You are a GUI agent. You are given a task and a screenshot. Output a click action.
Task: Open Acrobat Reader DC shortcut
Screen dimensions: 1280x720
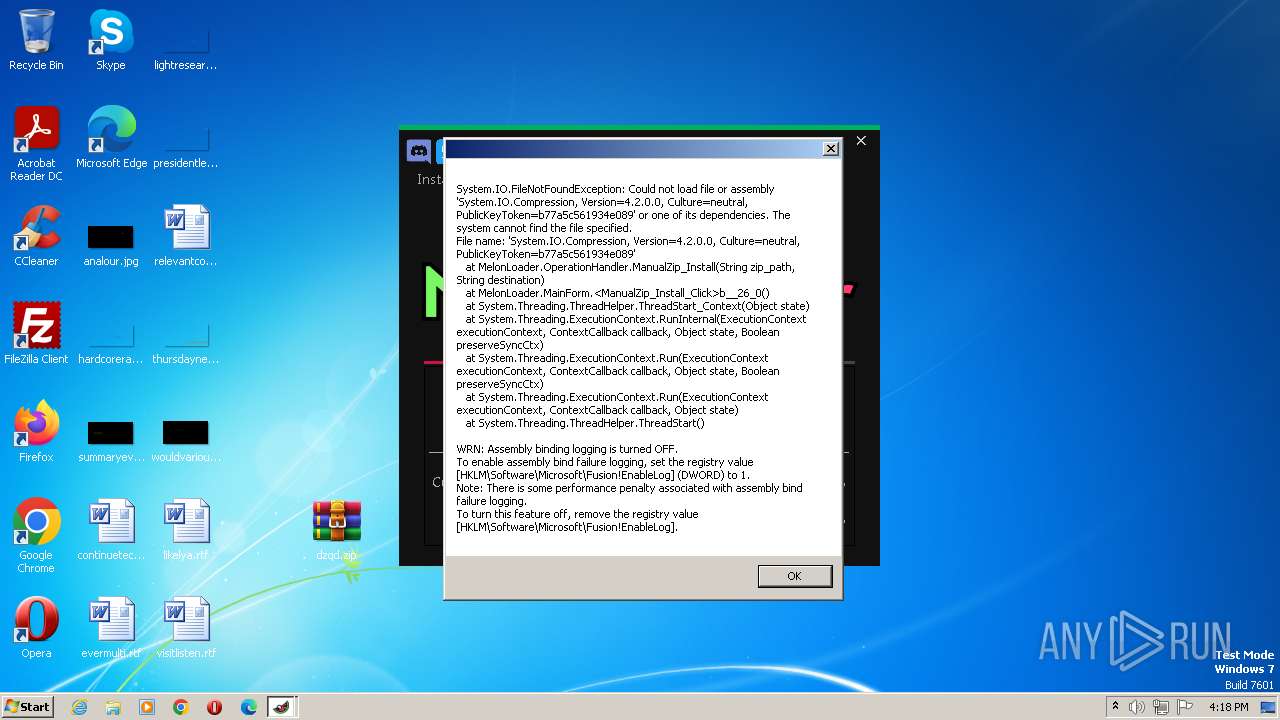coord(36,144)
